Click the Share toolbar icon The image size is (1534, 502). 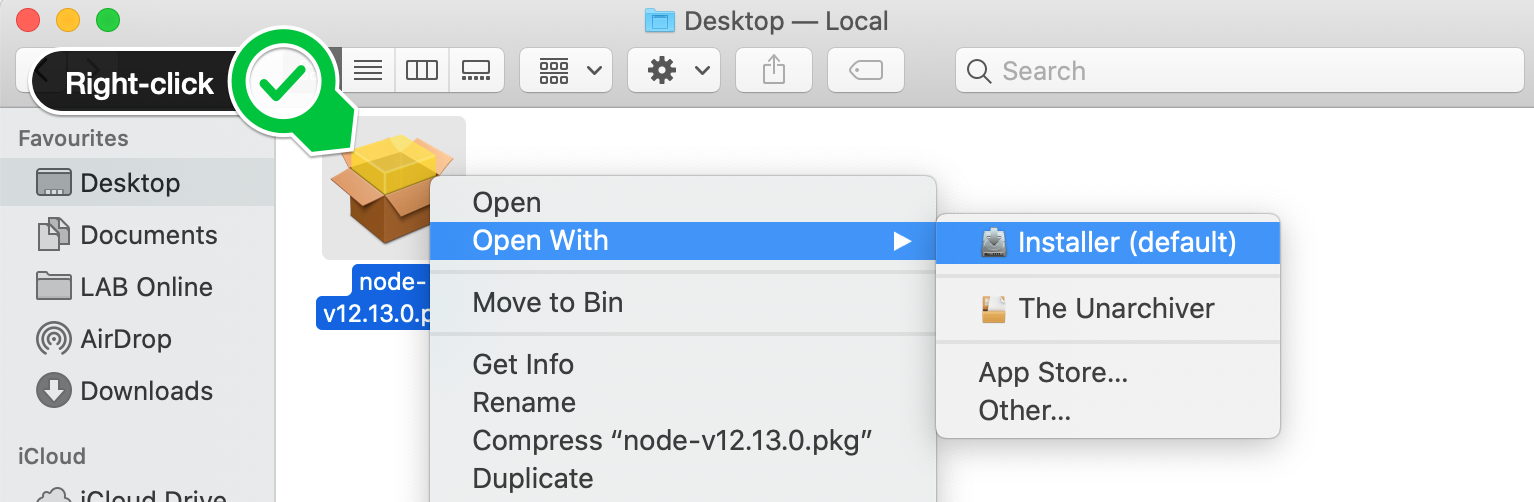coord(773,71)
